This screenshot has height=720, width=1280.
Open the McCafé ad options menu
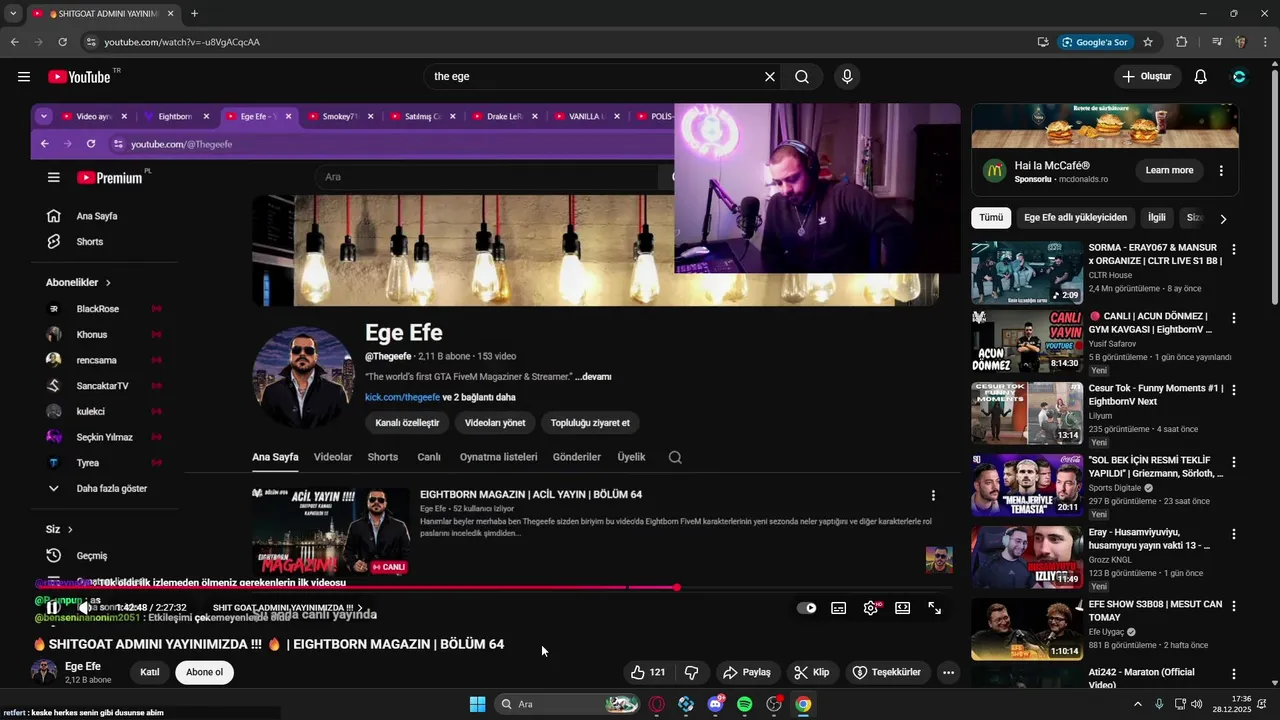tap(1221, 170)
